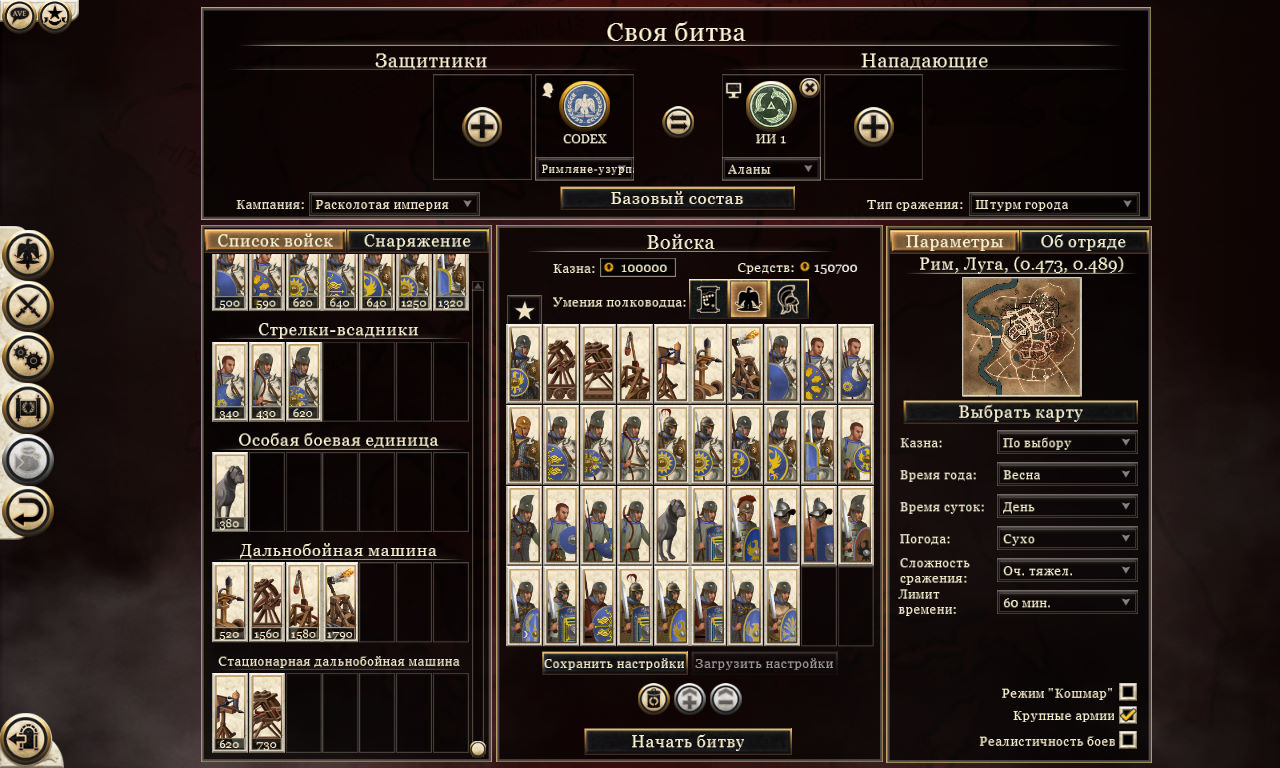The width and height of the screenshot is (1280, 768).
Task: Click the Базовый состав button
Action: click(677, 198)
